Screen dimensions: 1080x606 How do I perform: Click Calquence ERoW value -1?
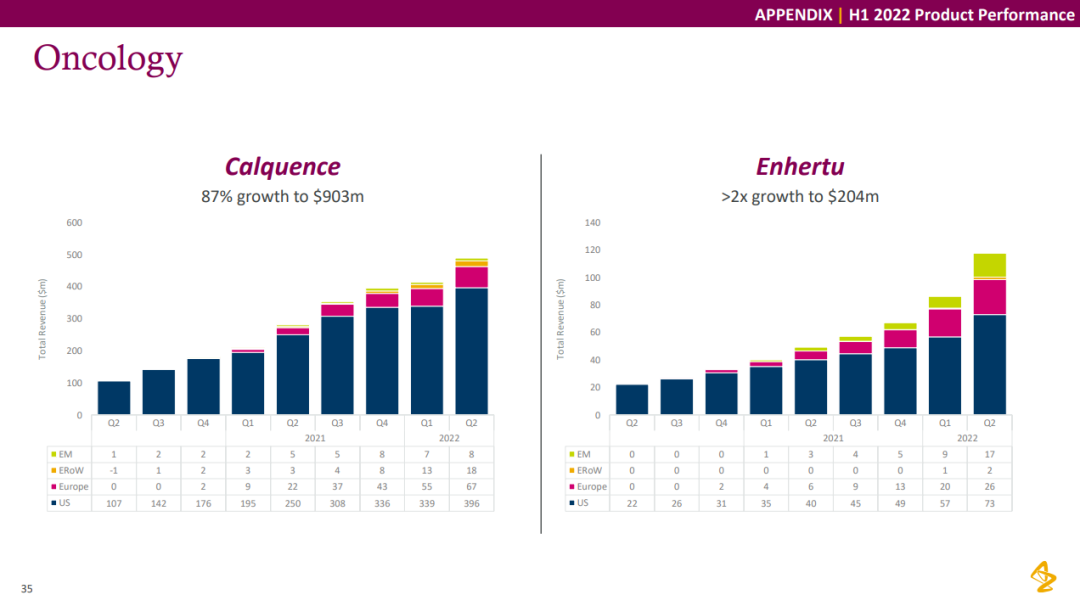pyautogui.click(x=114, y=471)
